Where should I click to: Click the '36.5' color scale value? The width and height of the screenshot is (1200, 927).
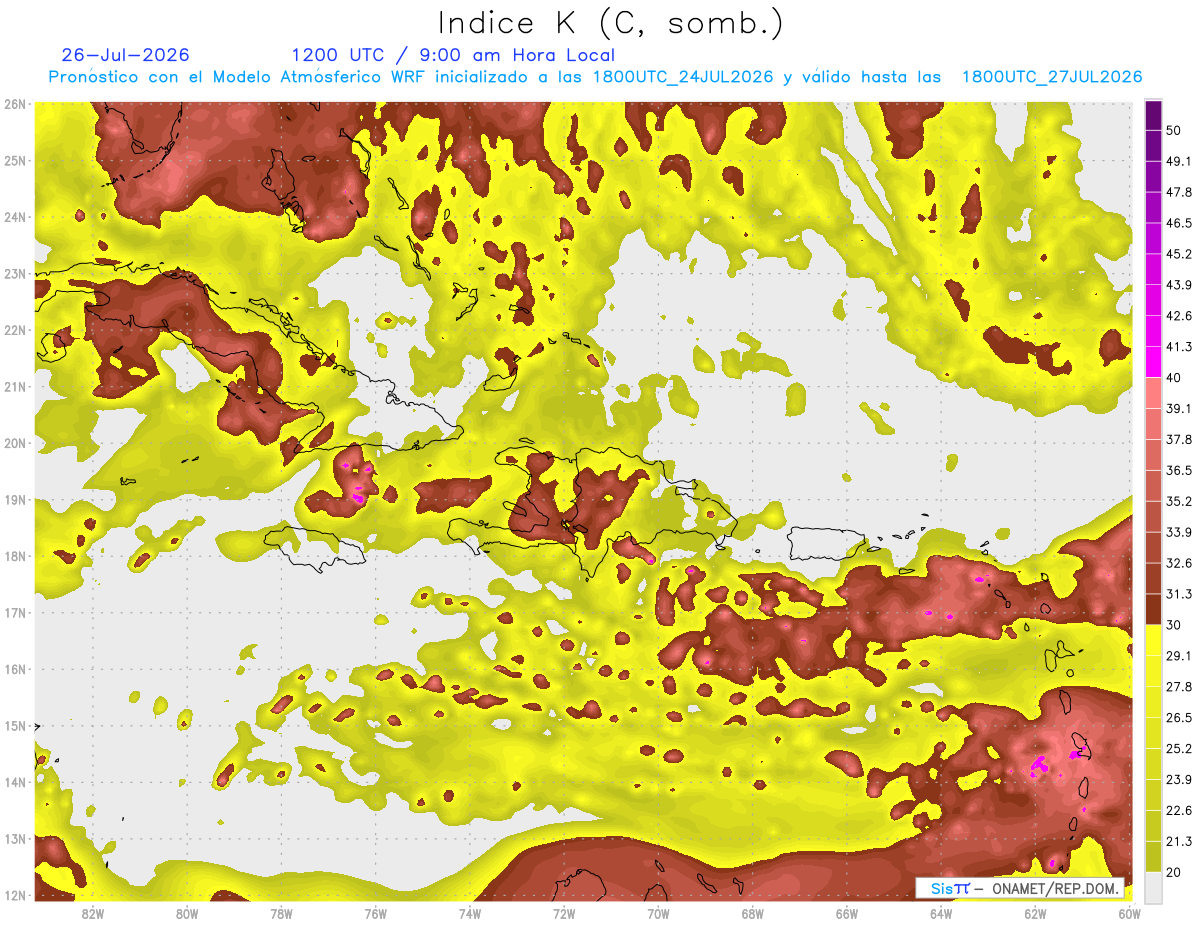tap(1178, 470)
